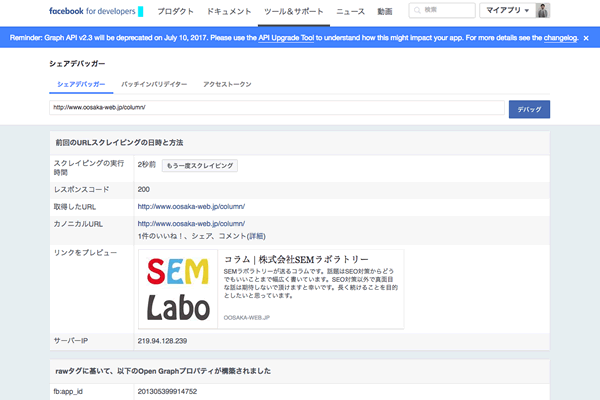
Task: Open the プロダクト menu
Action: coord(175,11)
